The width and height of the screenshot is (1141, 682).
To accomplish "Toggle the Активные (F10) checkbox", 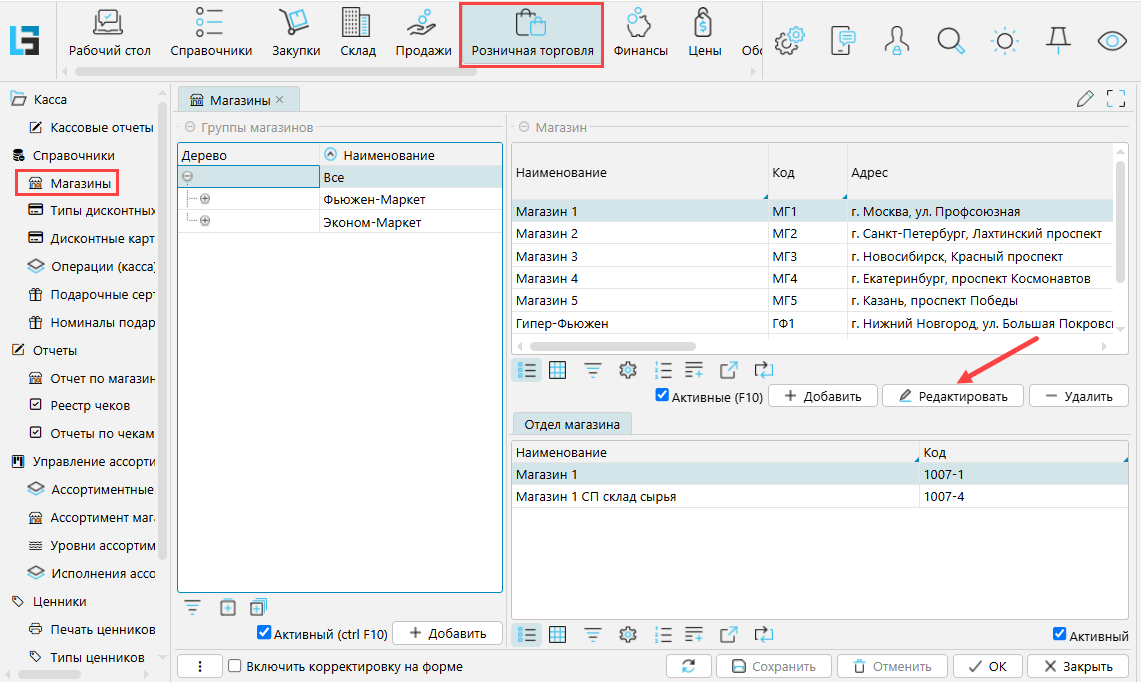I will click(x=662, y=396).
